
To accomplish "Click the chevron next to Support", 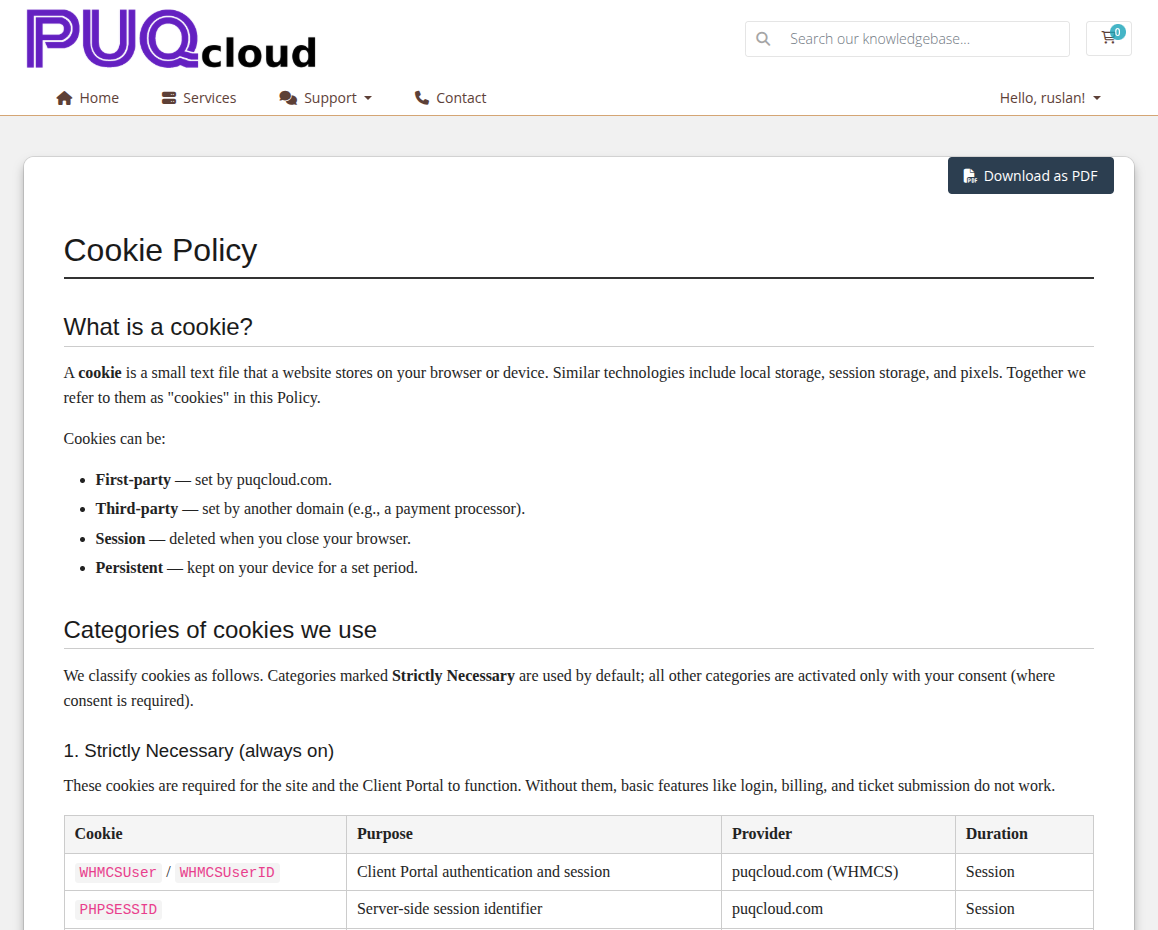I will tap(369, 98).
